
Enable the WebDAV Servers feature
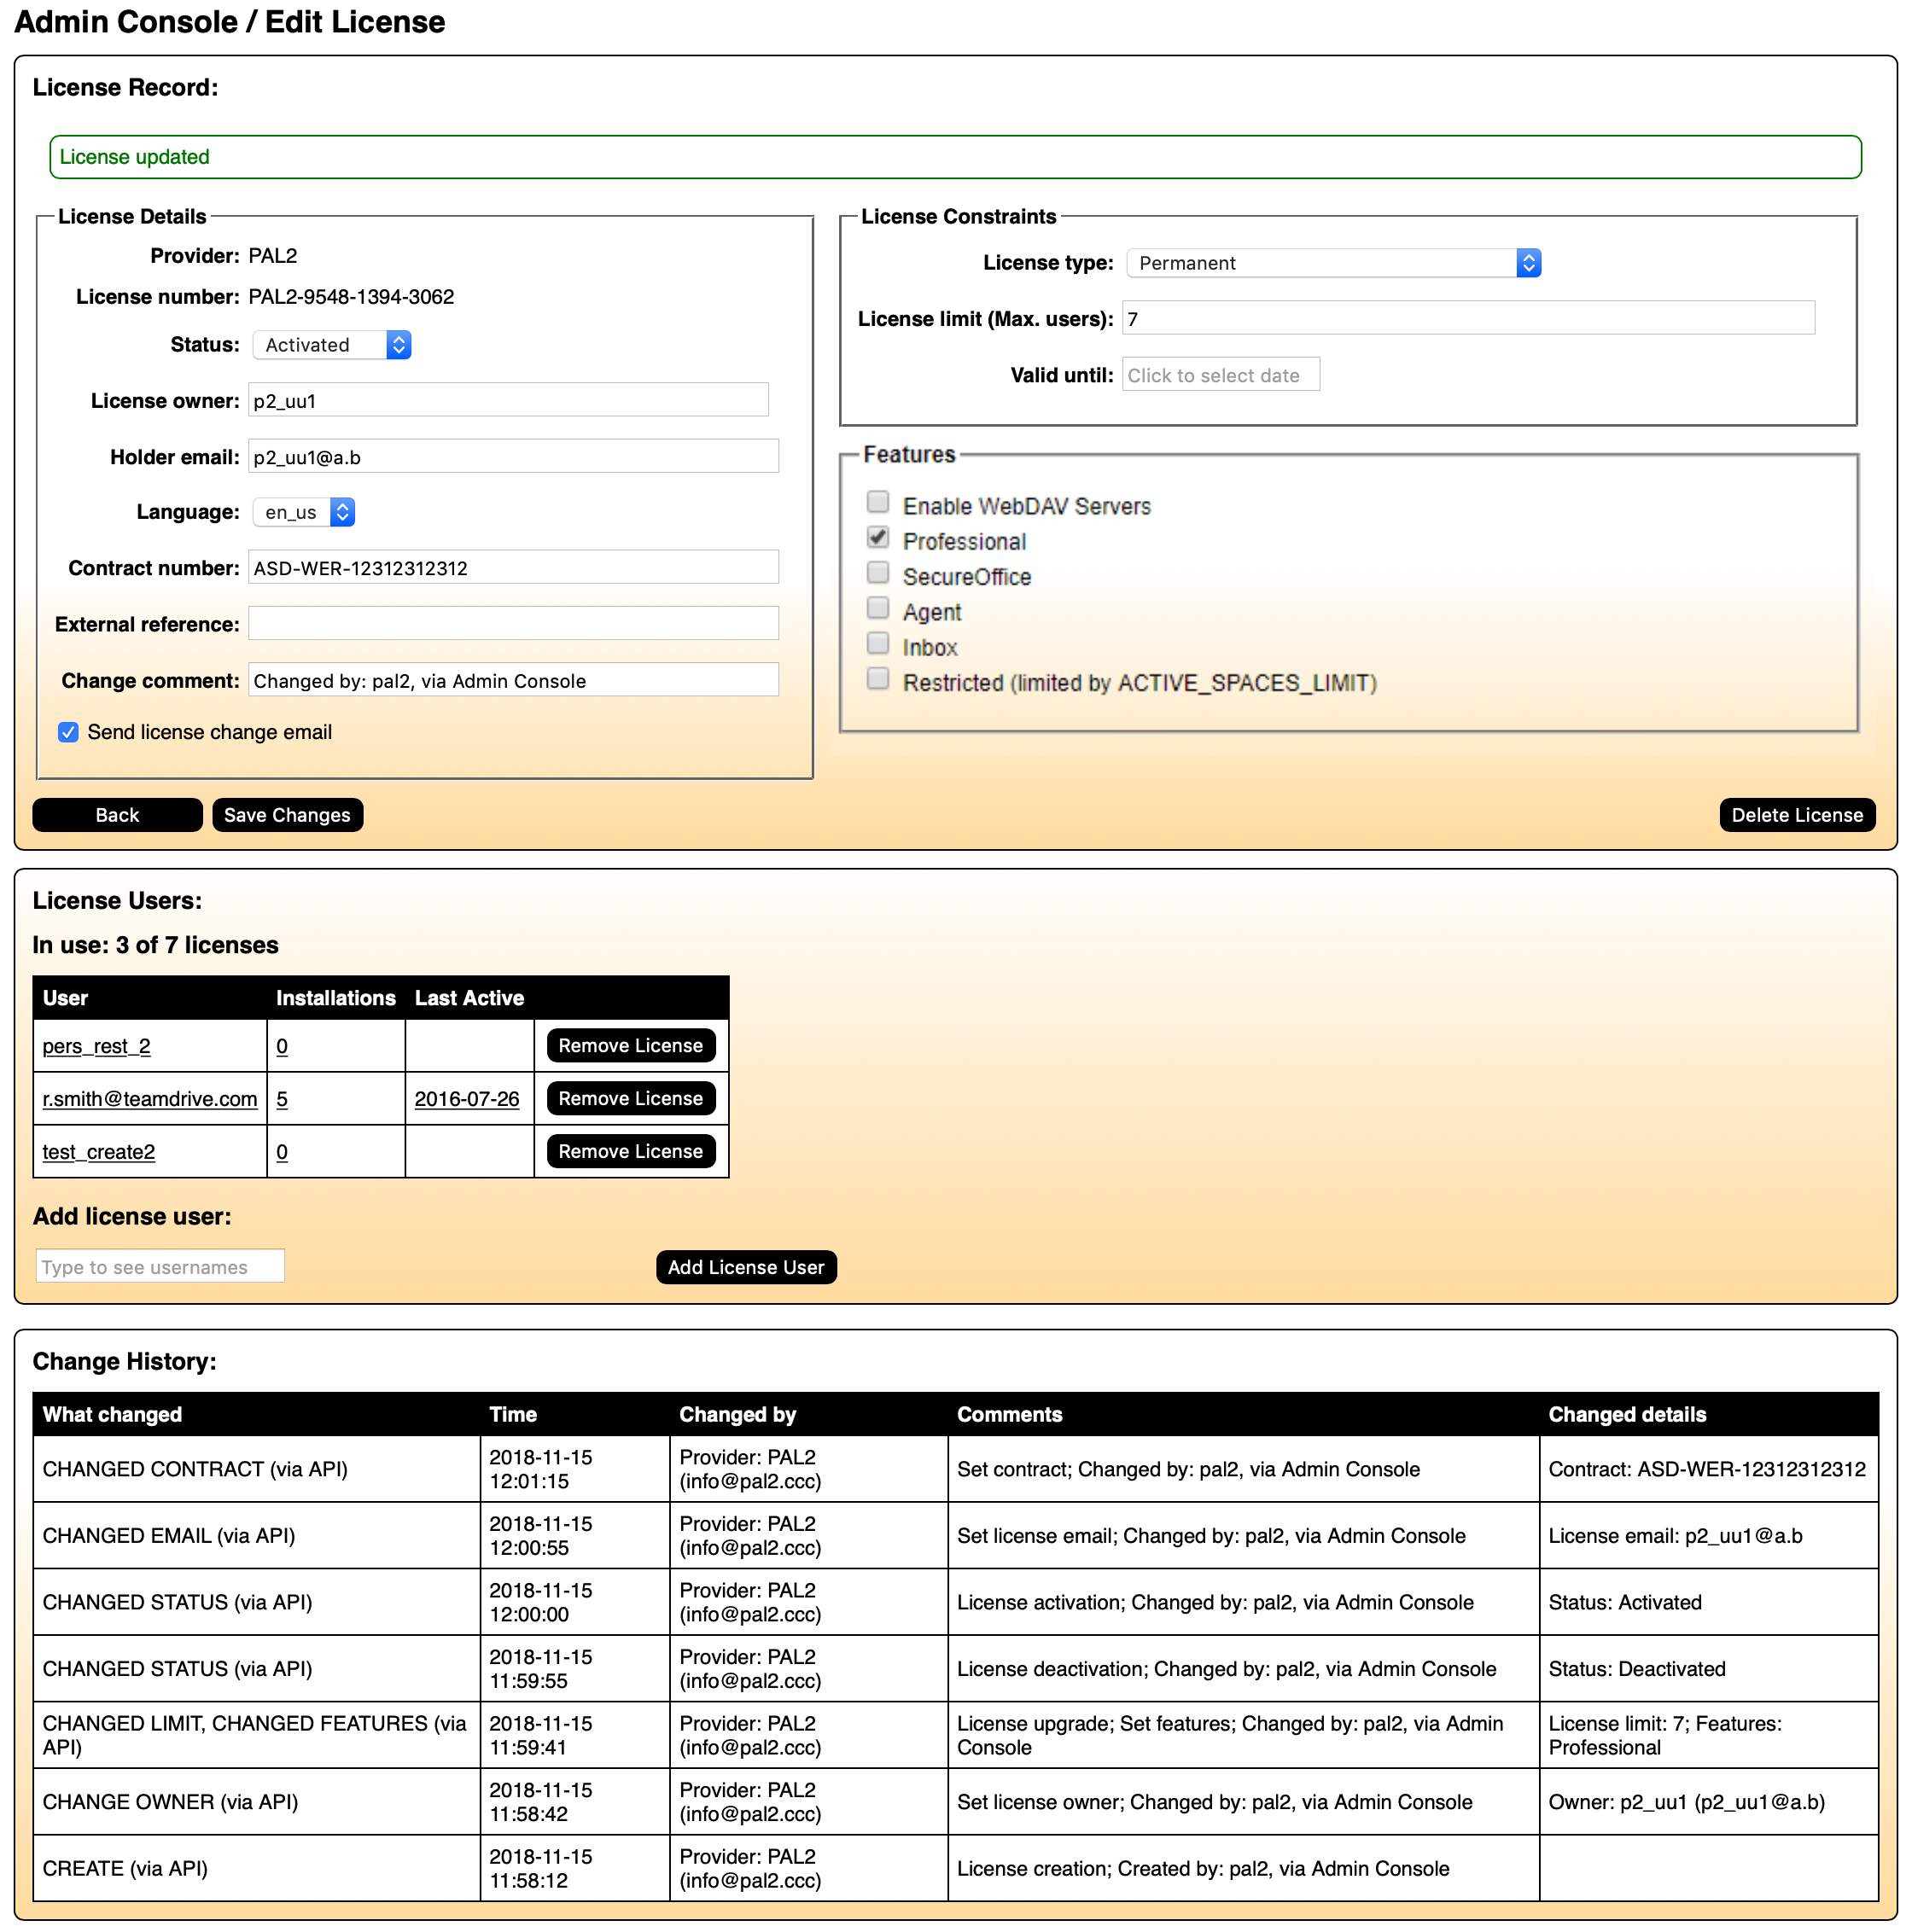coord(878,503)
